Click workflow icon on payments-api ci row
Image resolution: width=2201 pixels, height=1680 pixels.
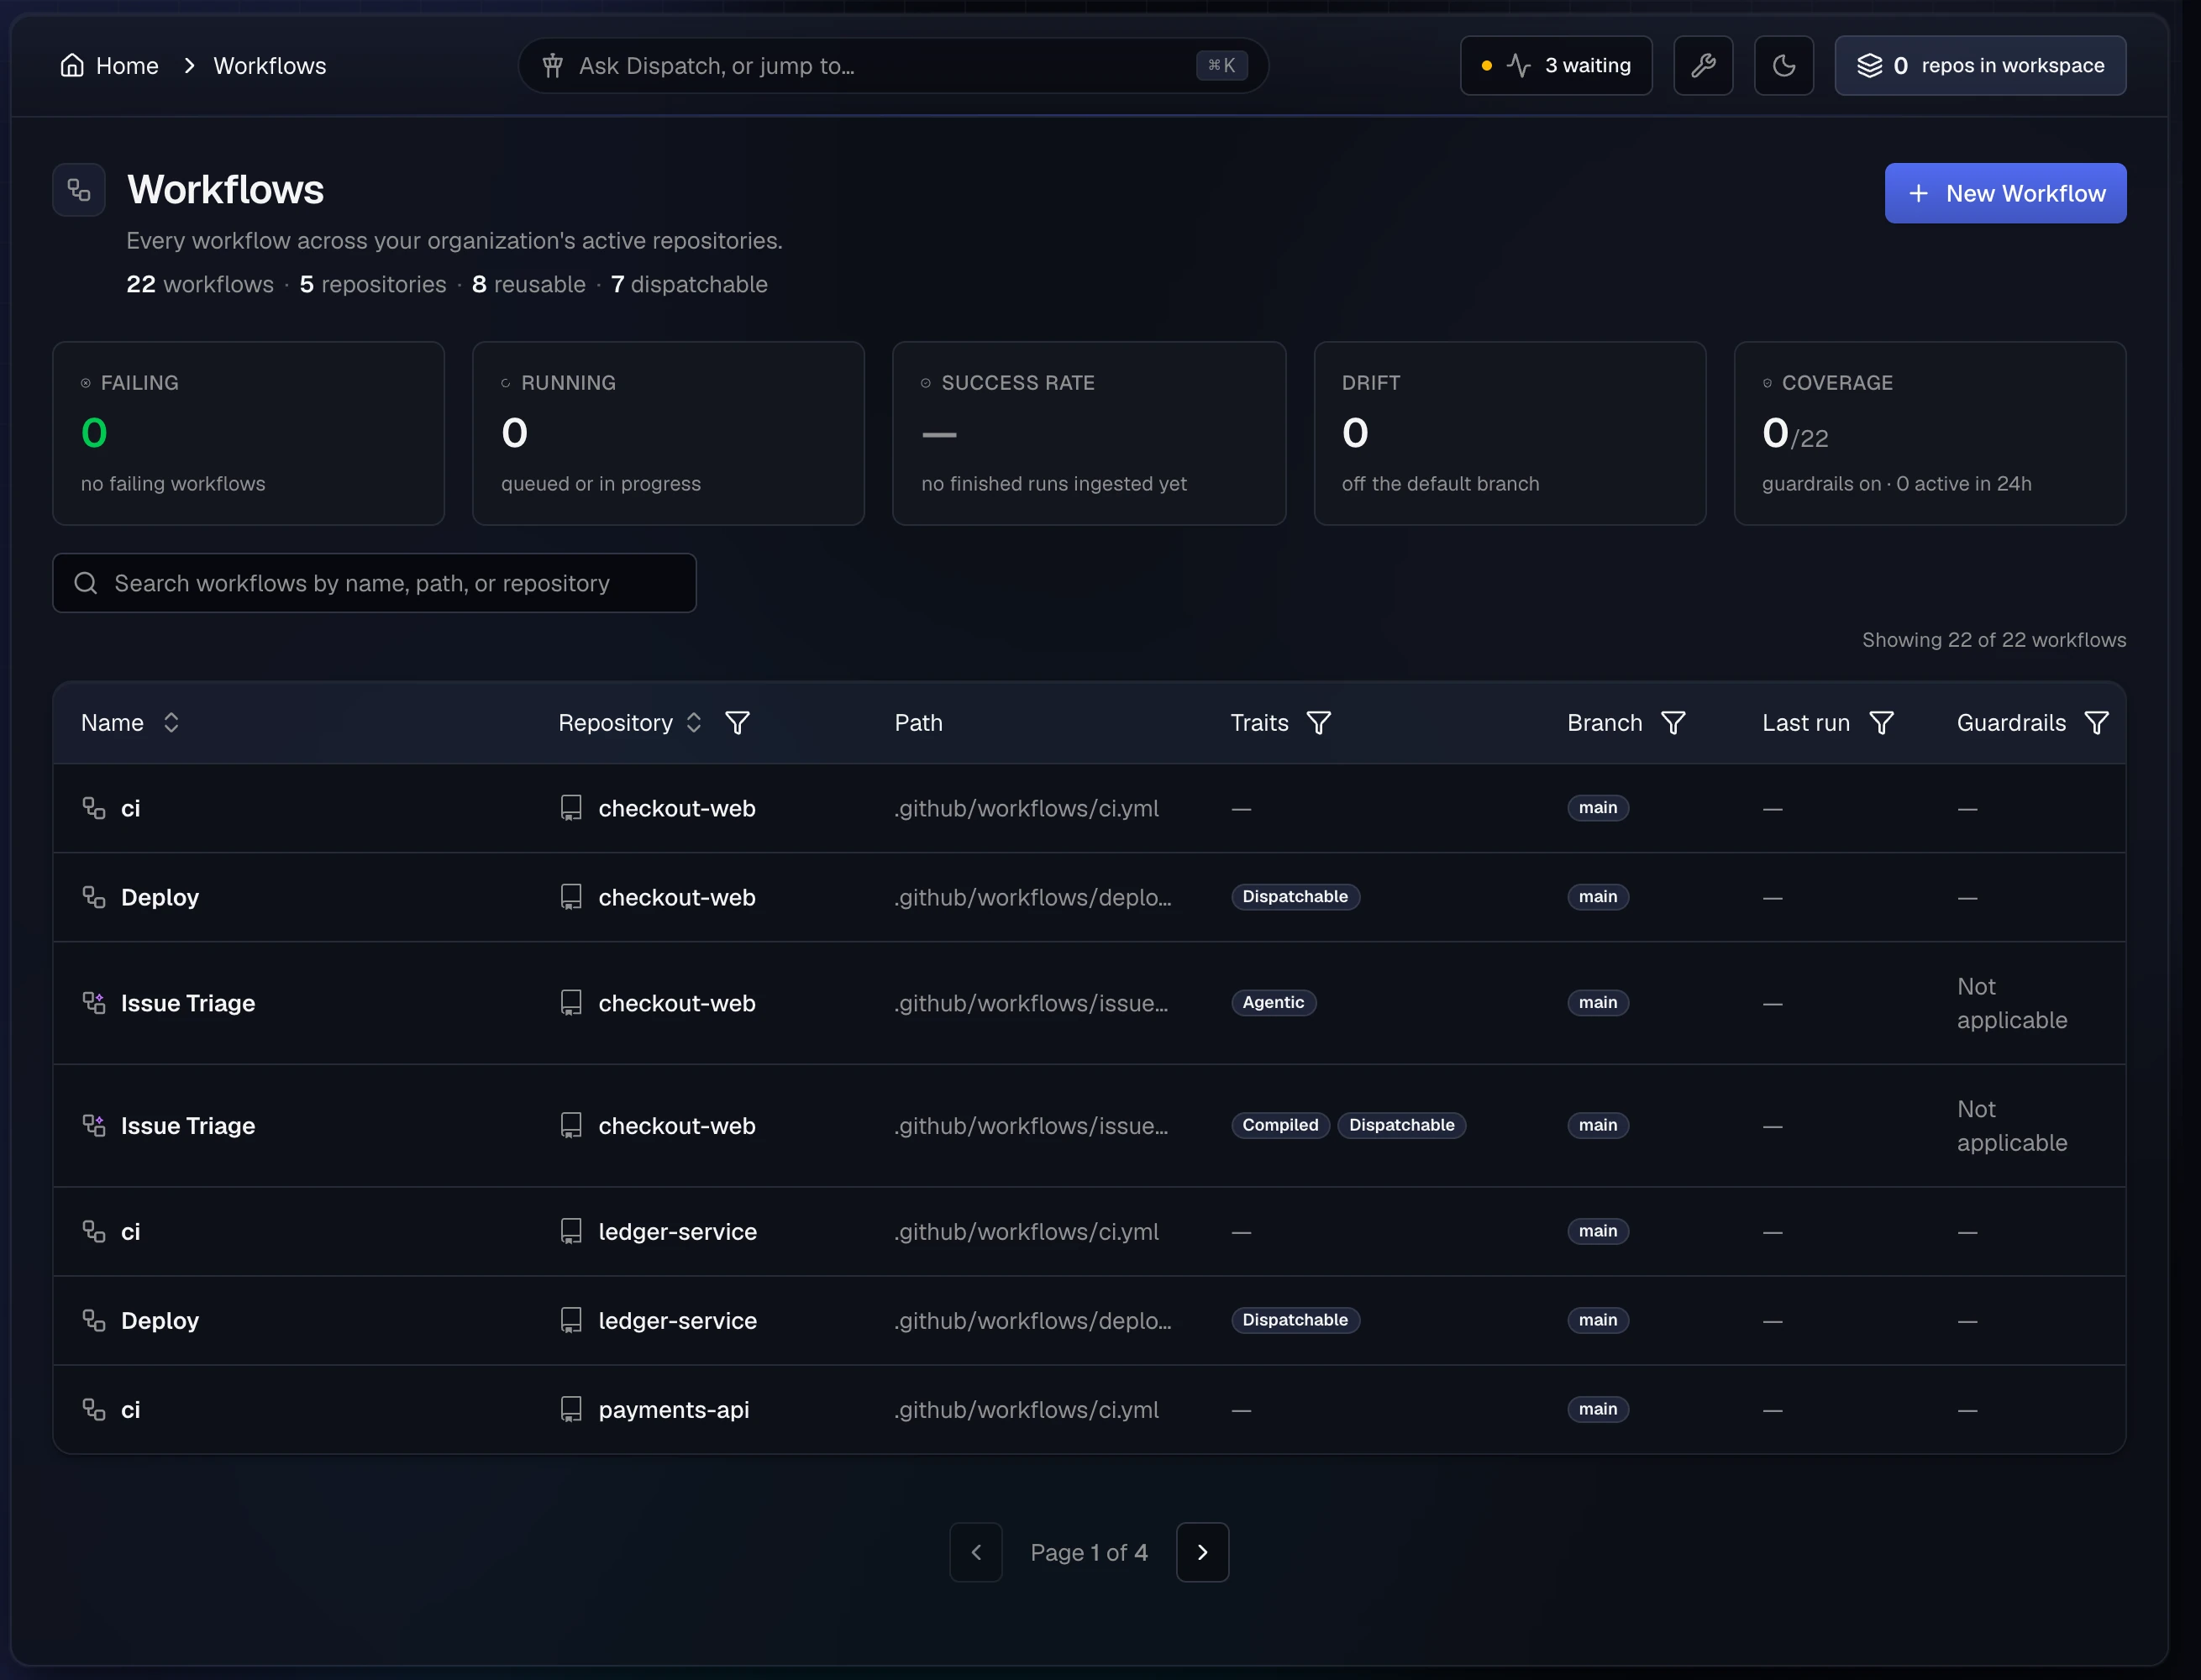point(94,1410)
